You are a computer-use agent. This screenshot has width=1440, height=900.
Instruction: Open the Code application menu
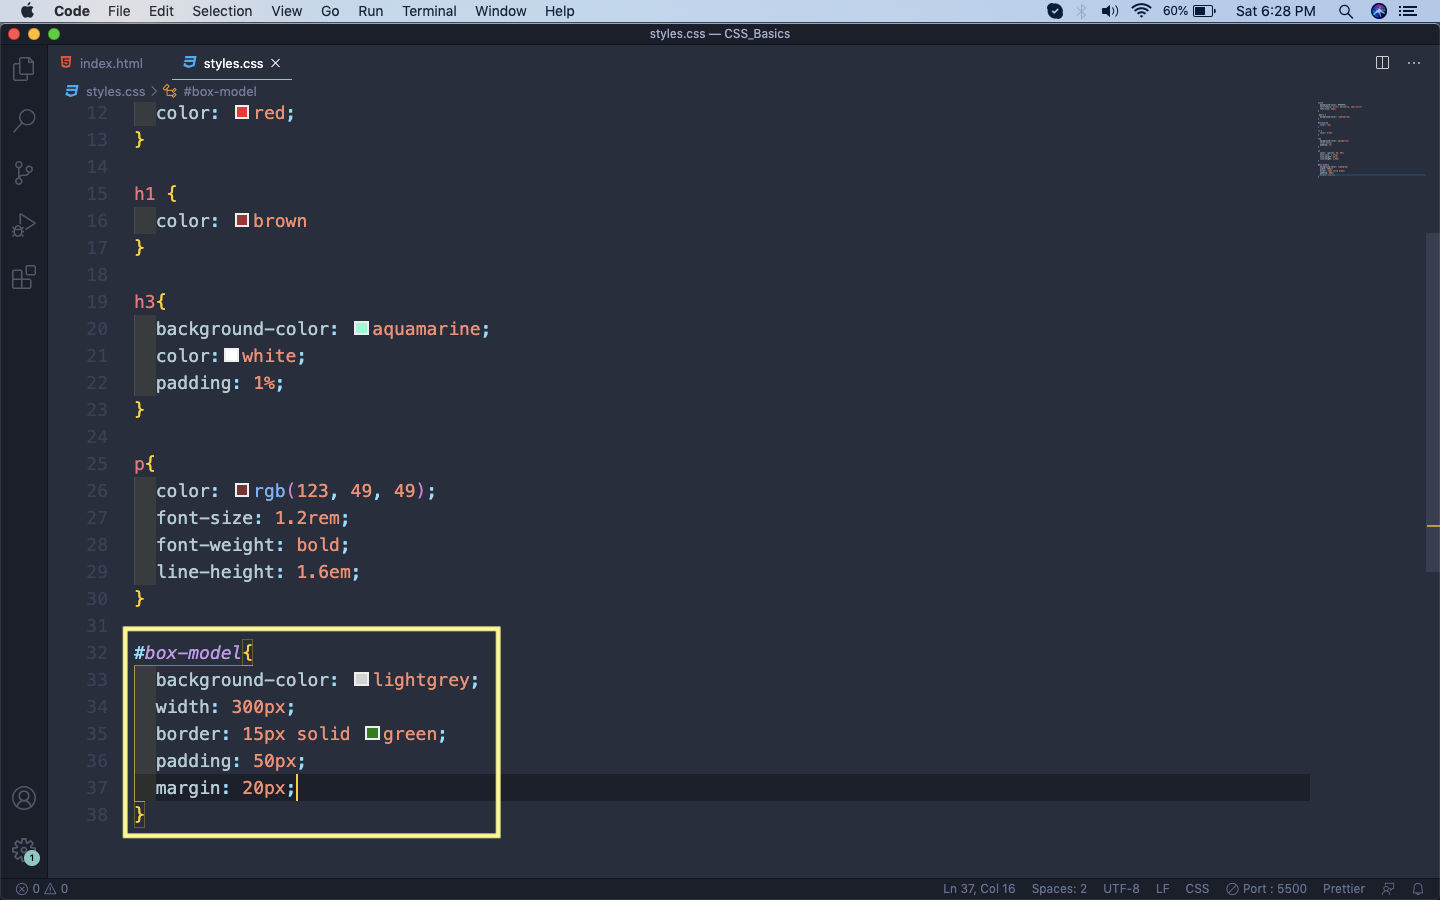pyautogui.click(x=72, y=11)
